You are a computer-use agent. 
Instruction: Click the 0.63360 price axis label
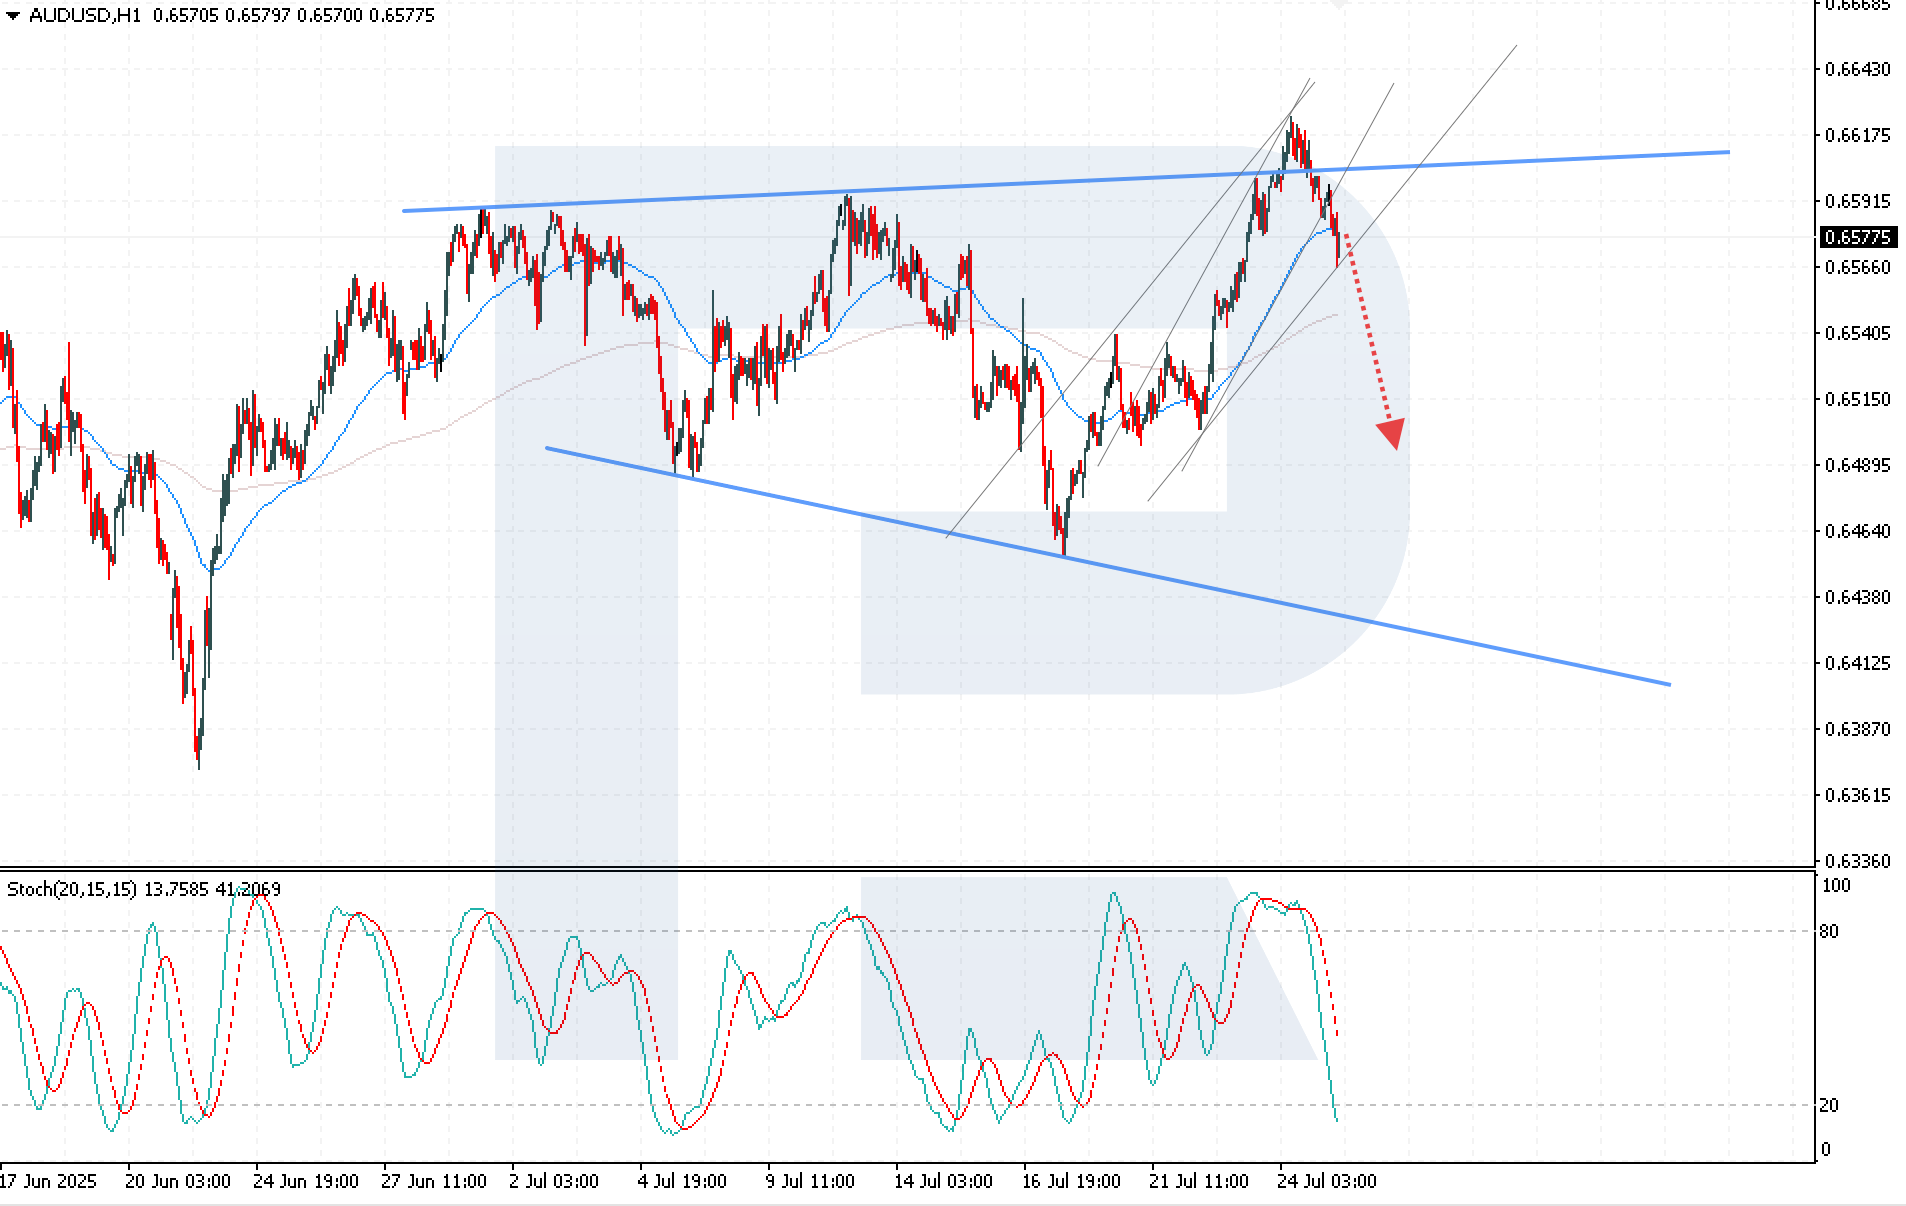(1857, 861)
